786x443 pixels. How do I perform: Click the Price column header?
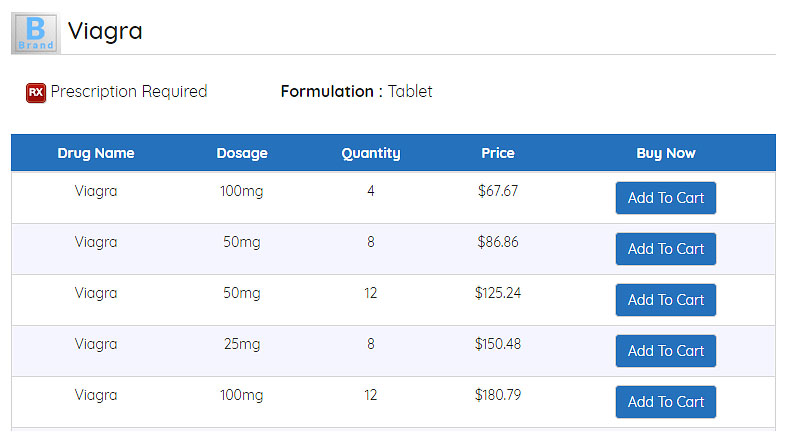point(498,153)
